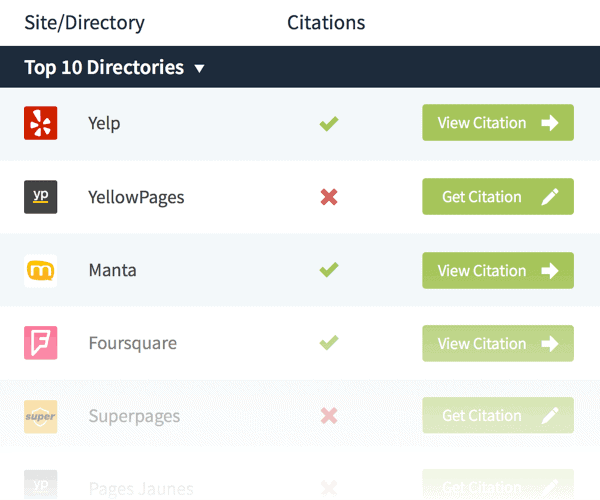This screenshot has height=500, width=600.
Task: Select the Yelp directory name
Action: [104, 124]
